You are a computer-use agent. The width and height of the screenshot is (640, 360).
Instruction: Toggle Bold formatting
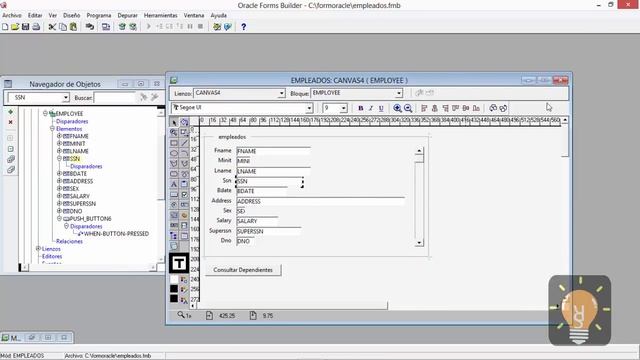coord(360,108)
